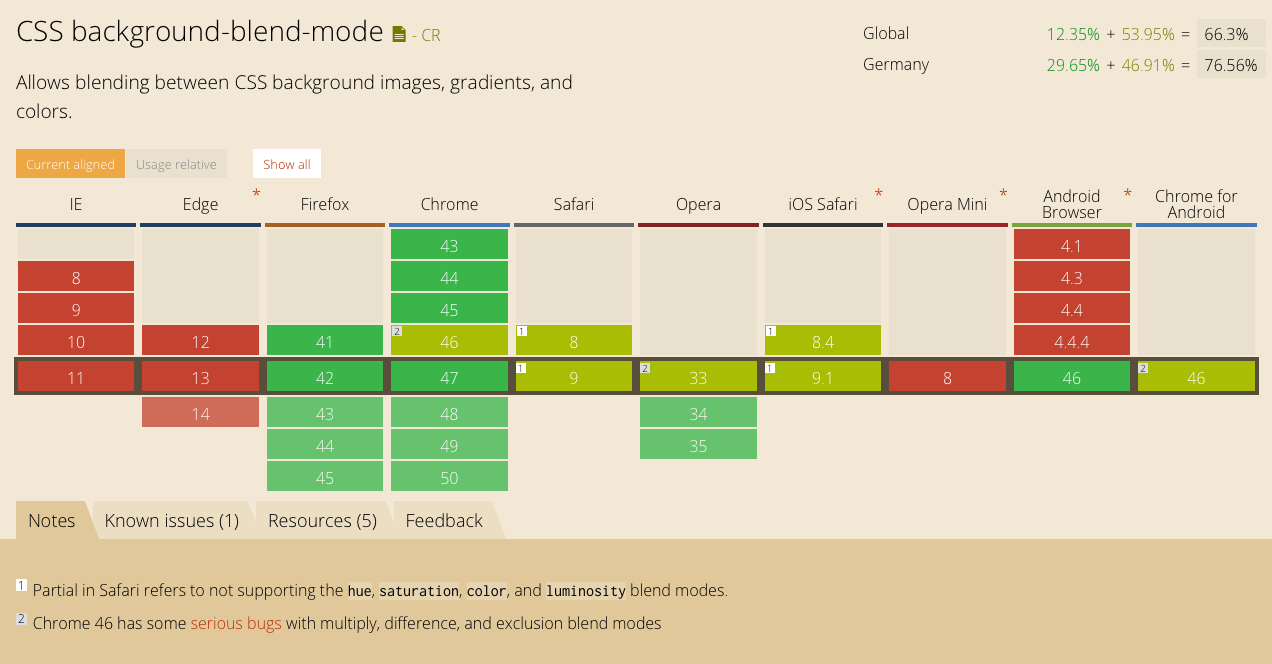The height and width of the screenshot is (664, 1272).
Task: Click footnote marker 1 on Safari 8 cell
Action: (x=521, y=329)
